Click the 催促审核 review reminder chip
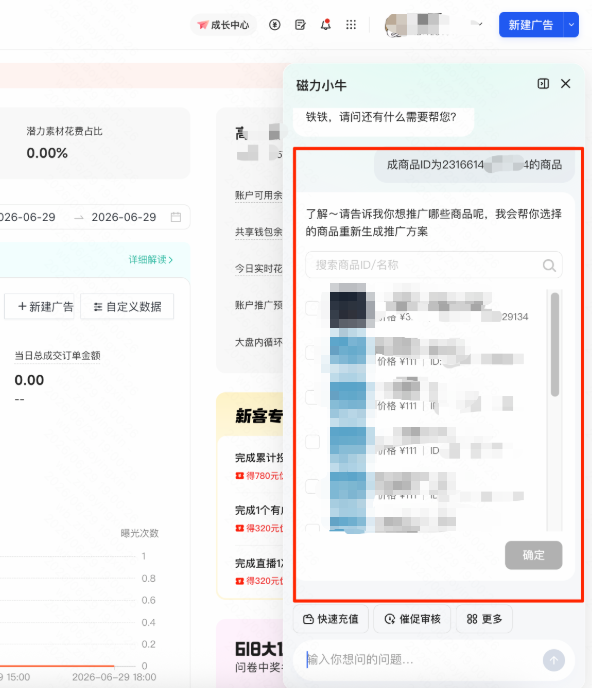592x688 pixels. [x=412, y=619]
